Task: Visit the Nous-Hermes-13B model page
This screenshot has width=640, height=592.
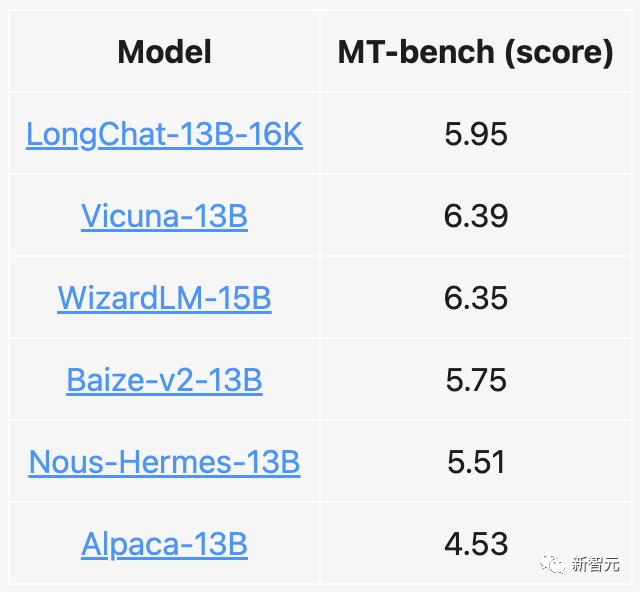Action: coord(164,462)
